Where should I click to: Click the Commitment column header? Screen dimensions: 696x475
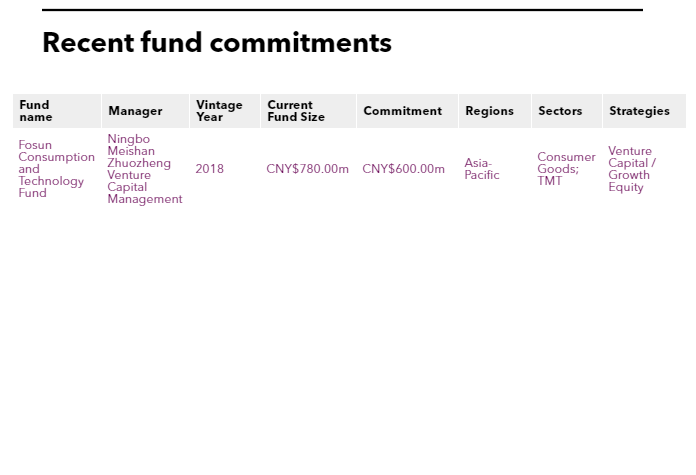(407, 111)
